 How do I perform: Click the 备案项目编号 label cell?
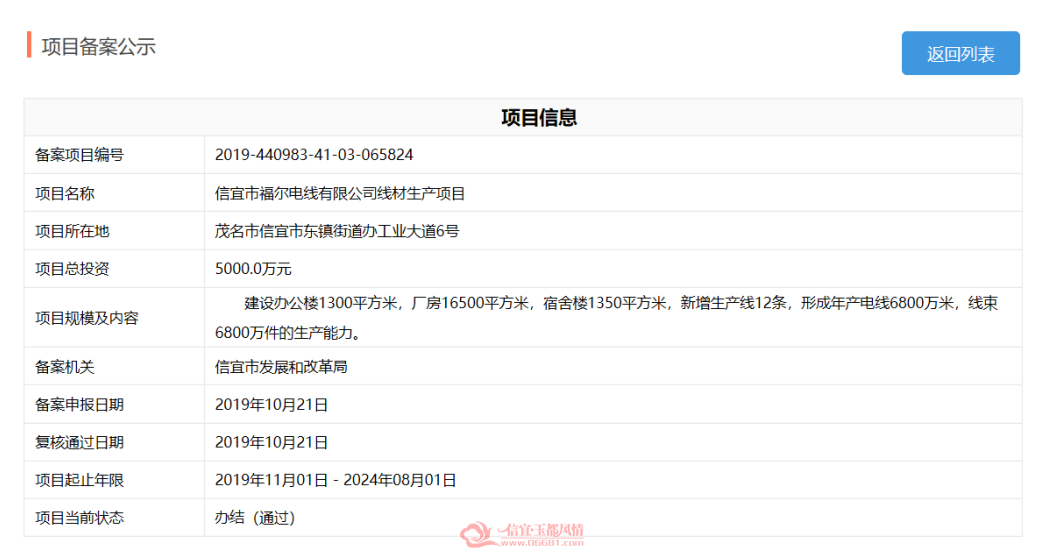coord(114,155)
